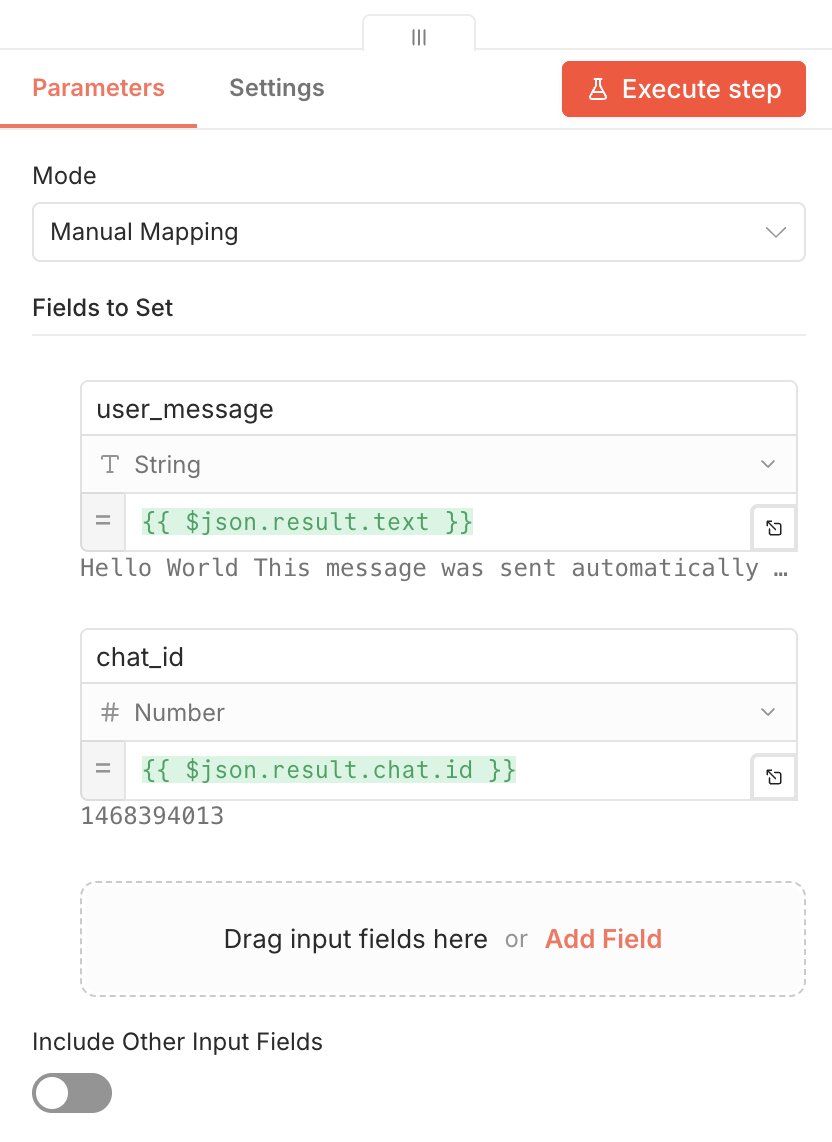Click the drag handle at the panel top
This screenshot has height=1142, width=832.
pyautogui.click(x=419, y=37)
